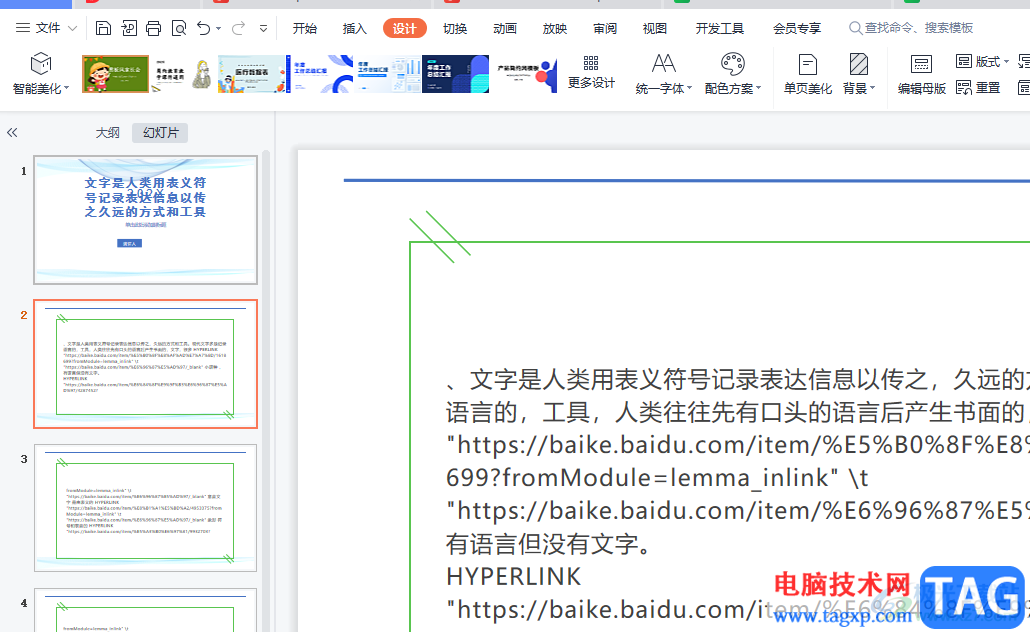
Task: Click the 编辑母版 icon
Action: click(921, 64)
